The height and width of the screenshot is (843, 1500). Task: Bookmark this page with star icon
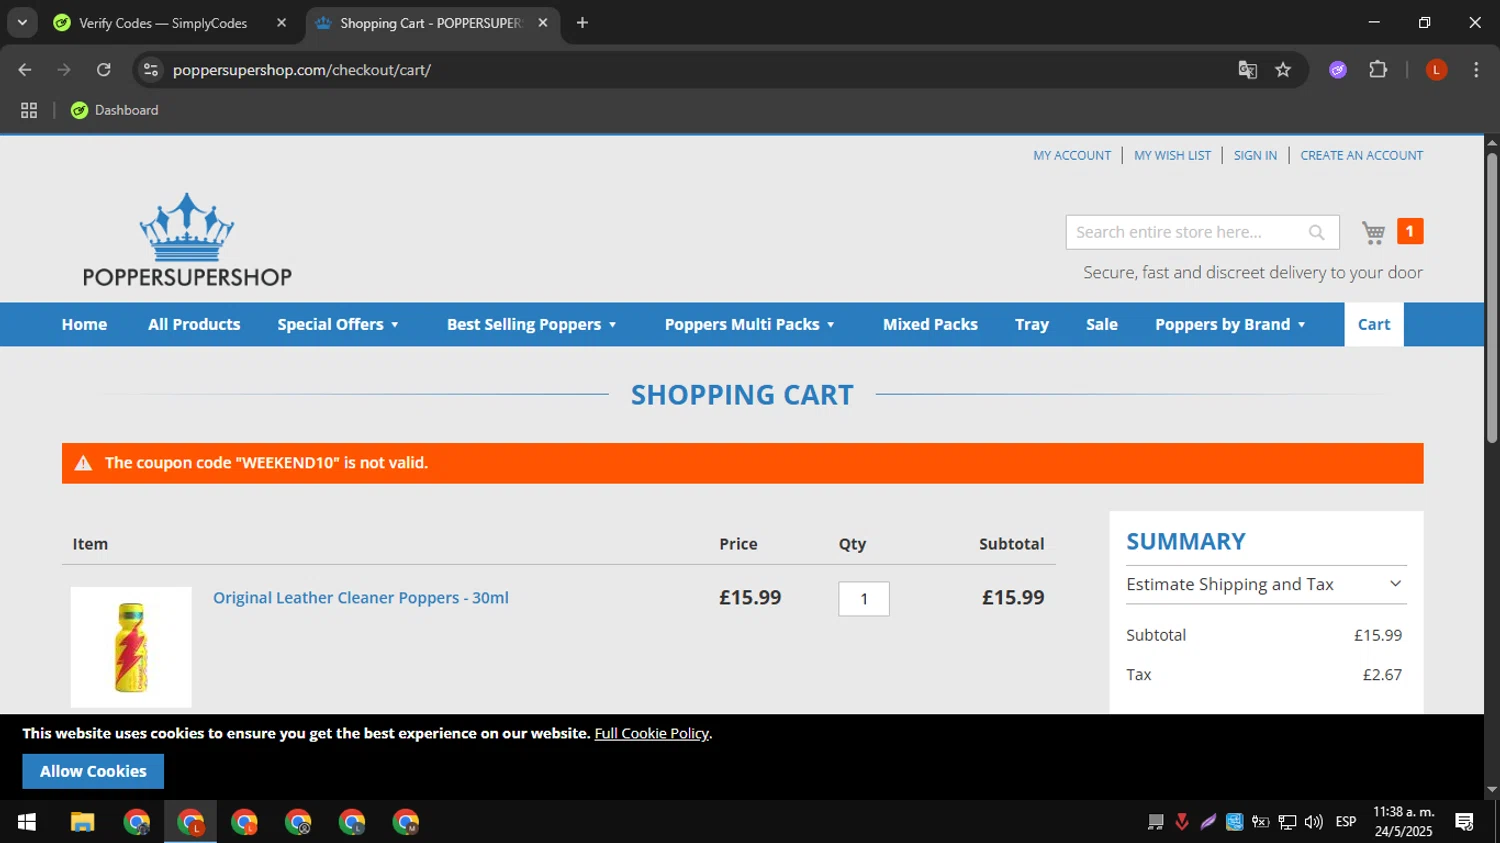tap(1283, 70)
